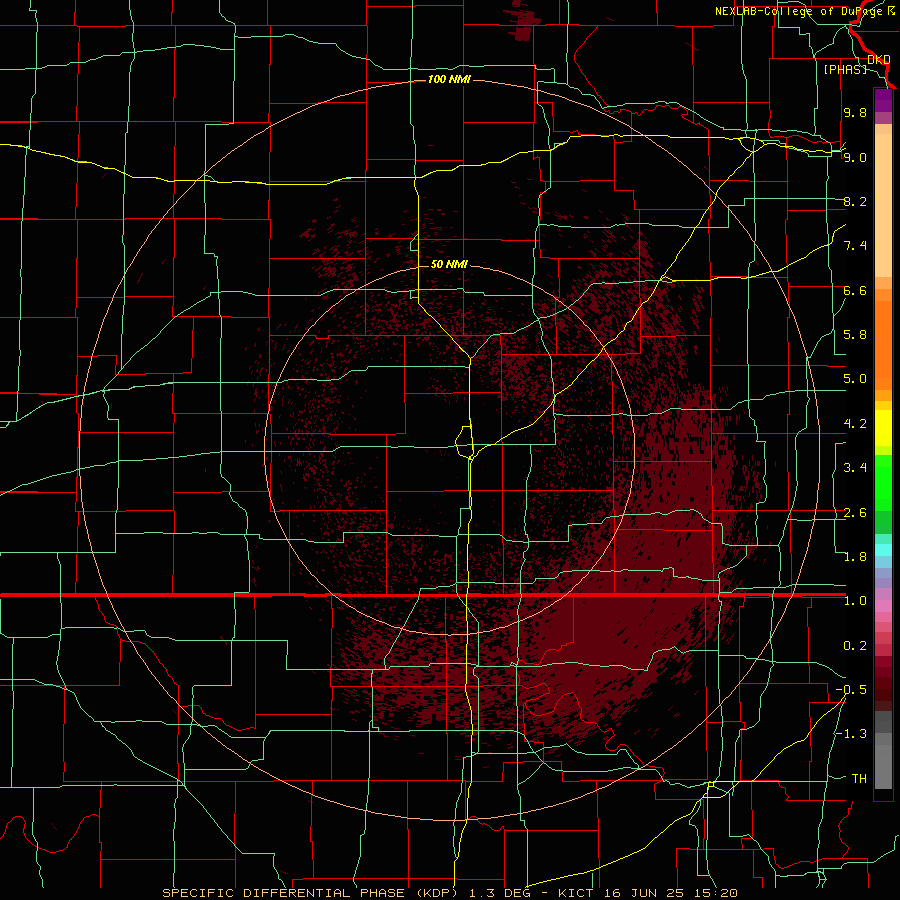Click the 50 NMI range ring label
Screen dimensions: 900x900
449,264
